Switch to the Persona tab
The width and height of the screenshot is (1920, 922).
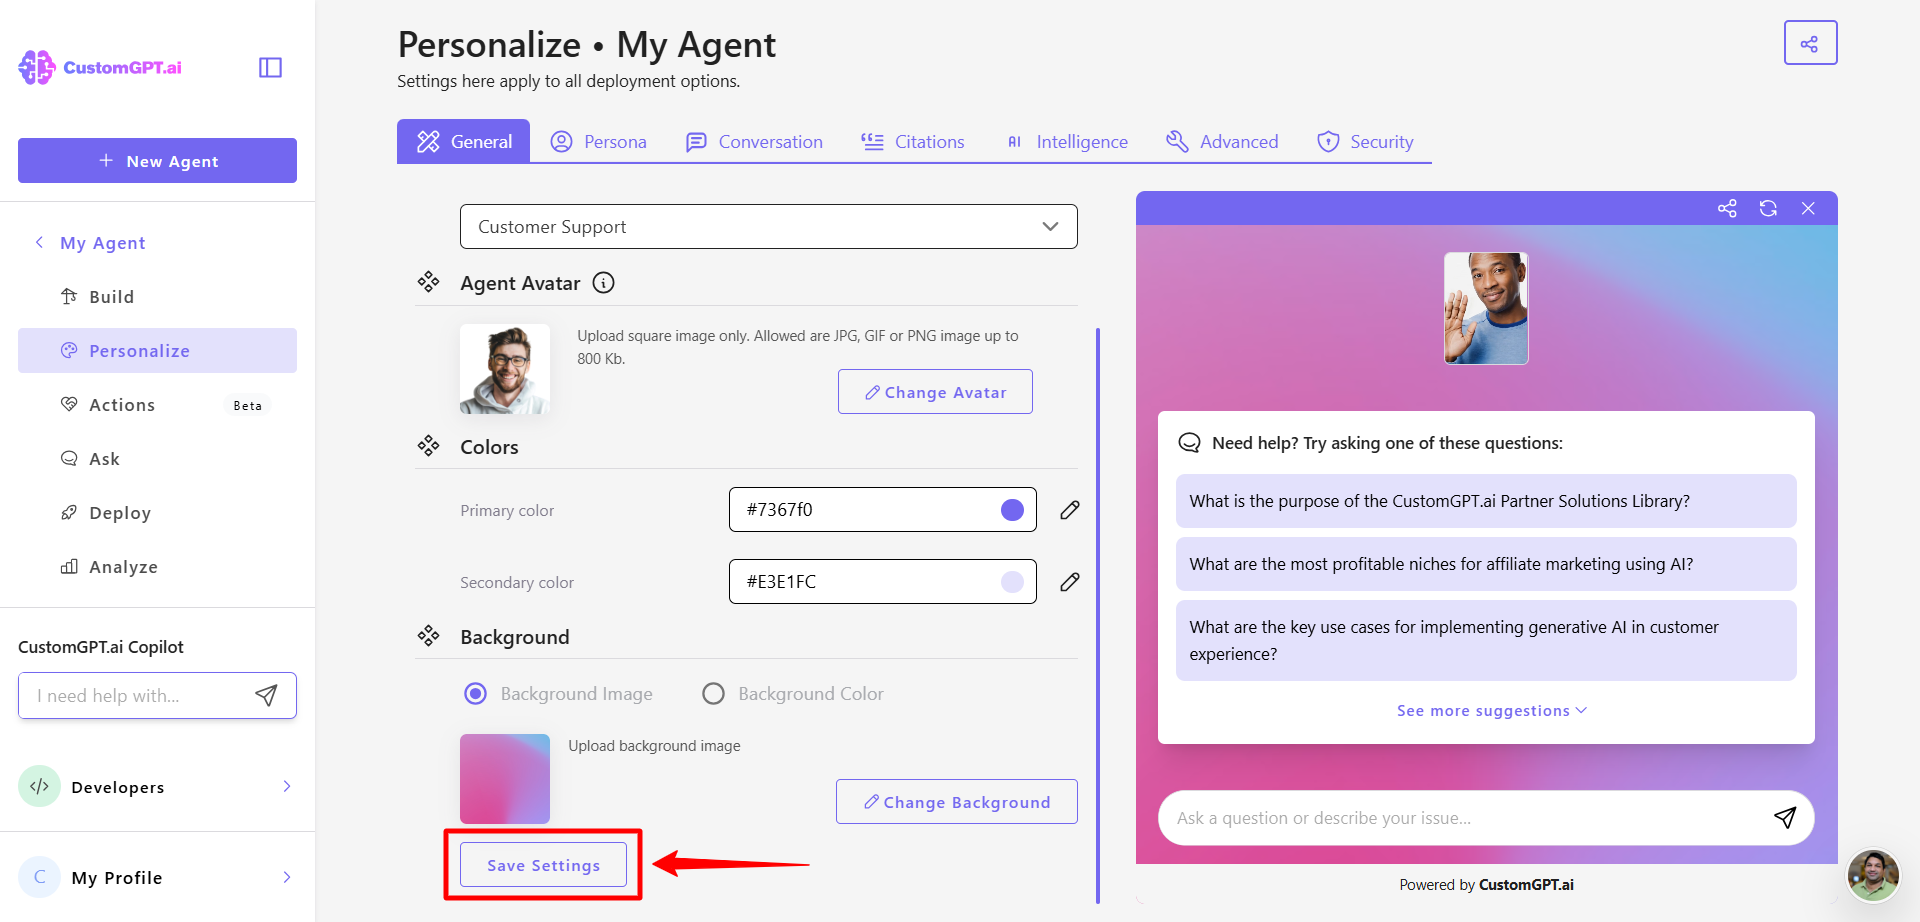pos(599,141)
